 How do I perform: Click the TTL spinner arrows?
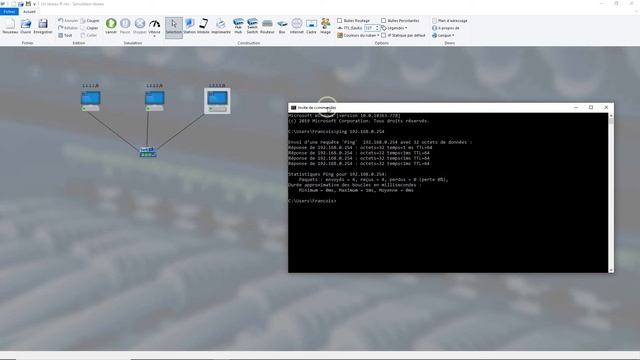tap(377, 28)
